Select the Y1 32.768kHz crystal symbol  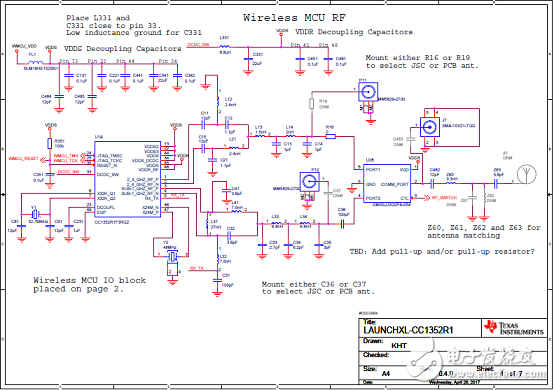click(x=35, y=214)
